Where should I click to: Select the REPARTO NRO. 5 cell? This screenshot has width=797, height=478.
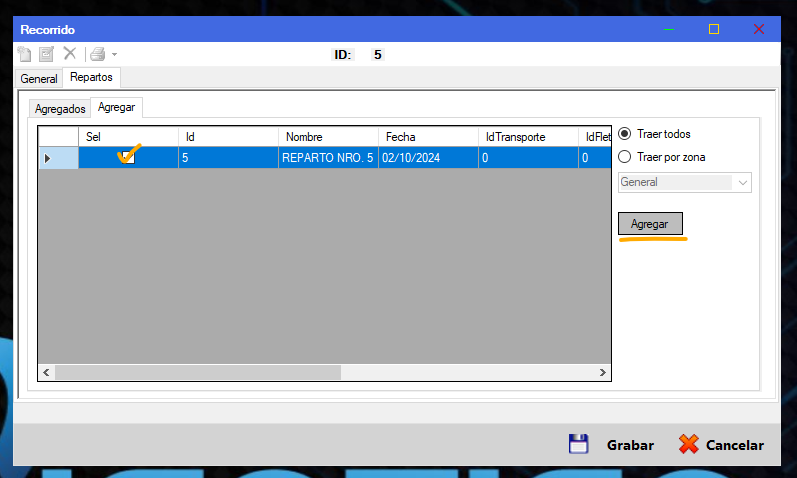[x=327, y=158]
